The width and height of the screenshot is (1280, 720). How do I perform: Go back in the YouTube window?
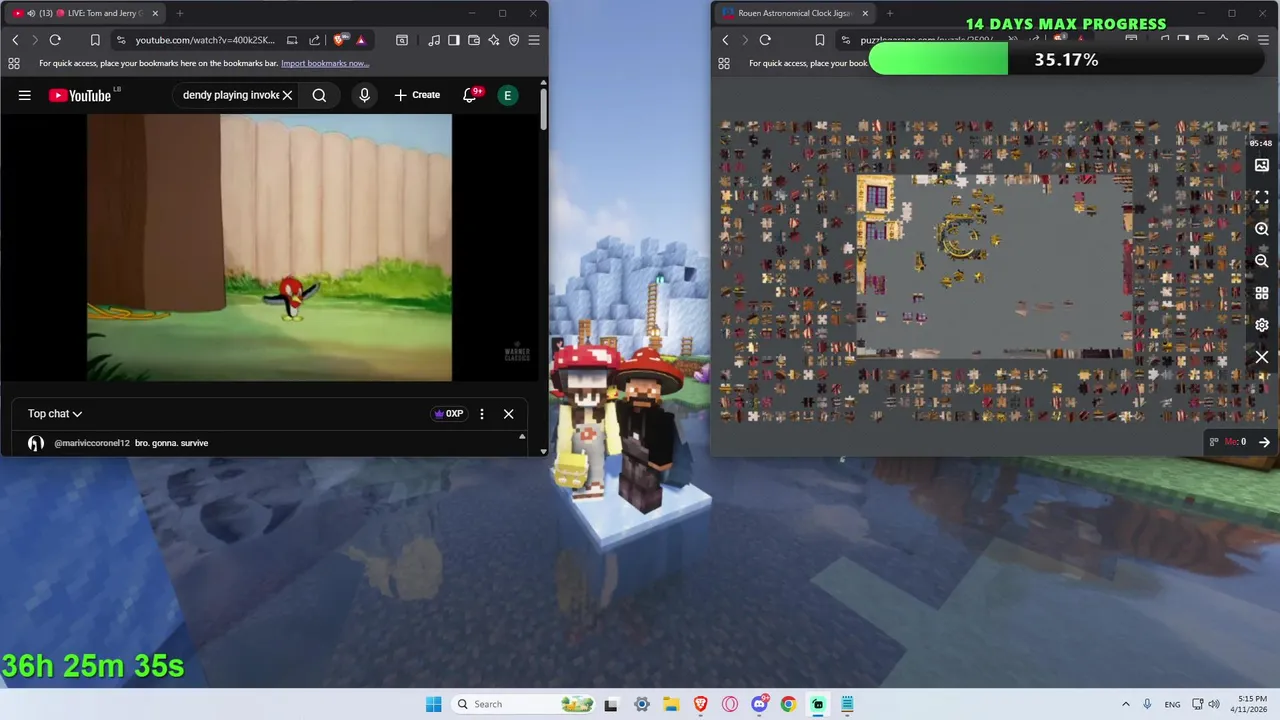tap(15, 40)
